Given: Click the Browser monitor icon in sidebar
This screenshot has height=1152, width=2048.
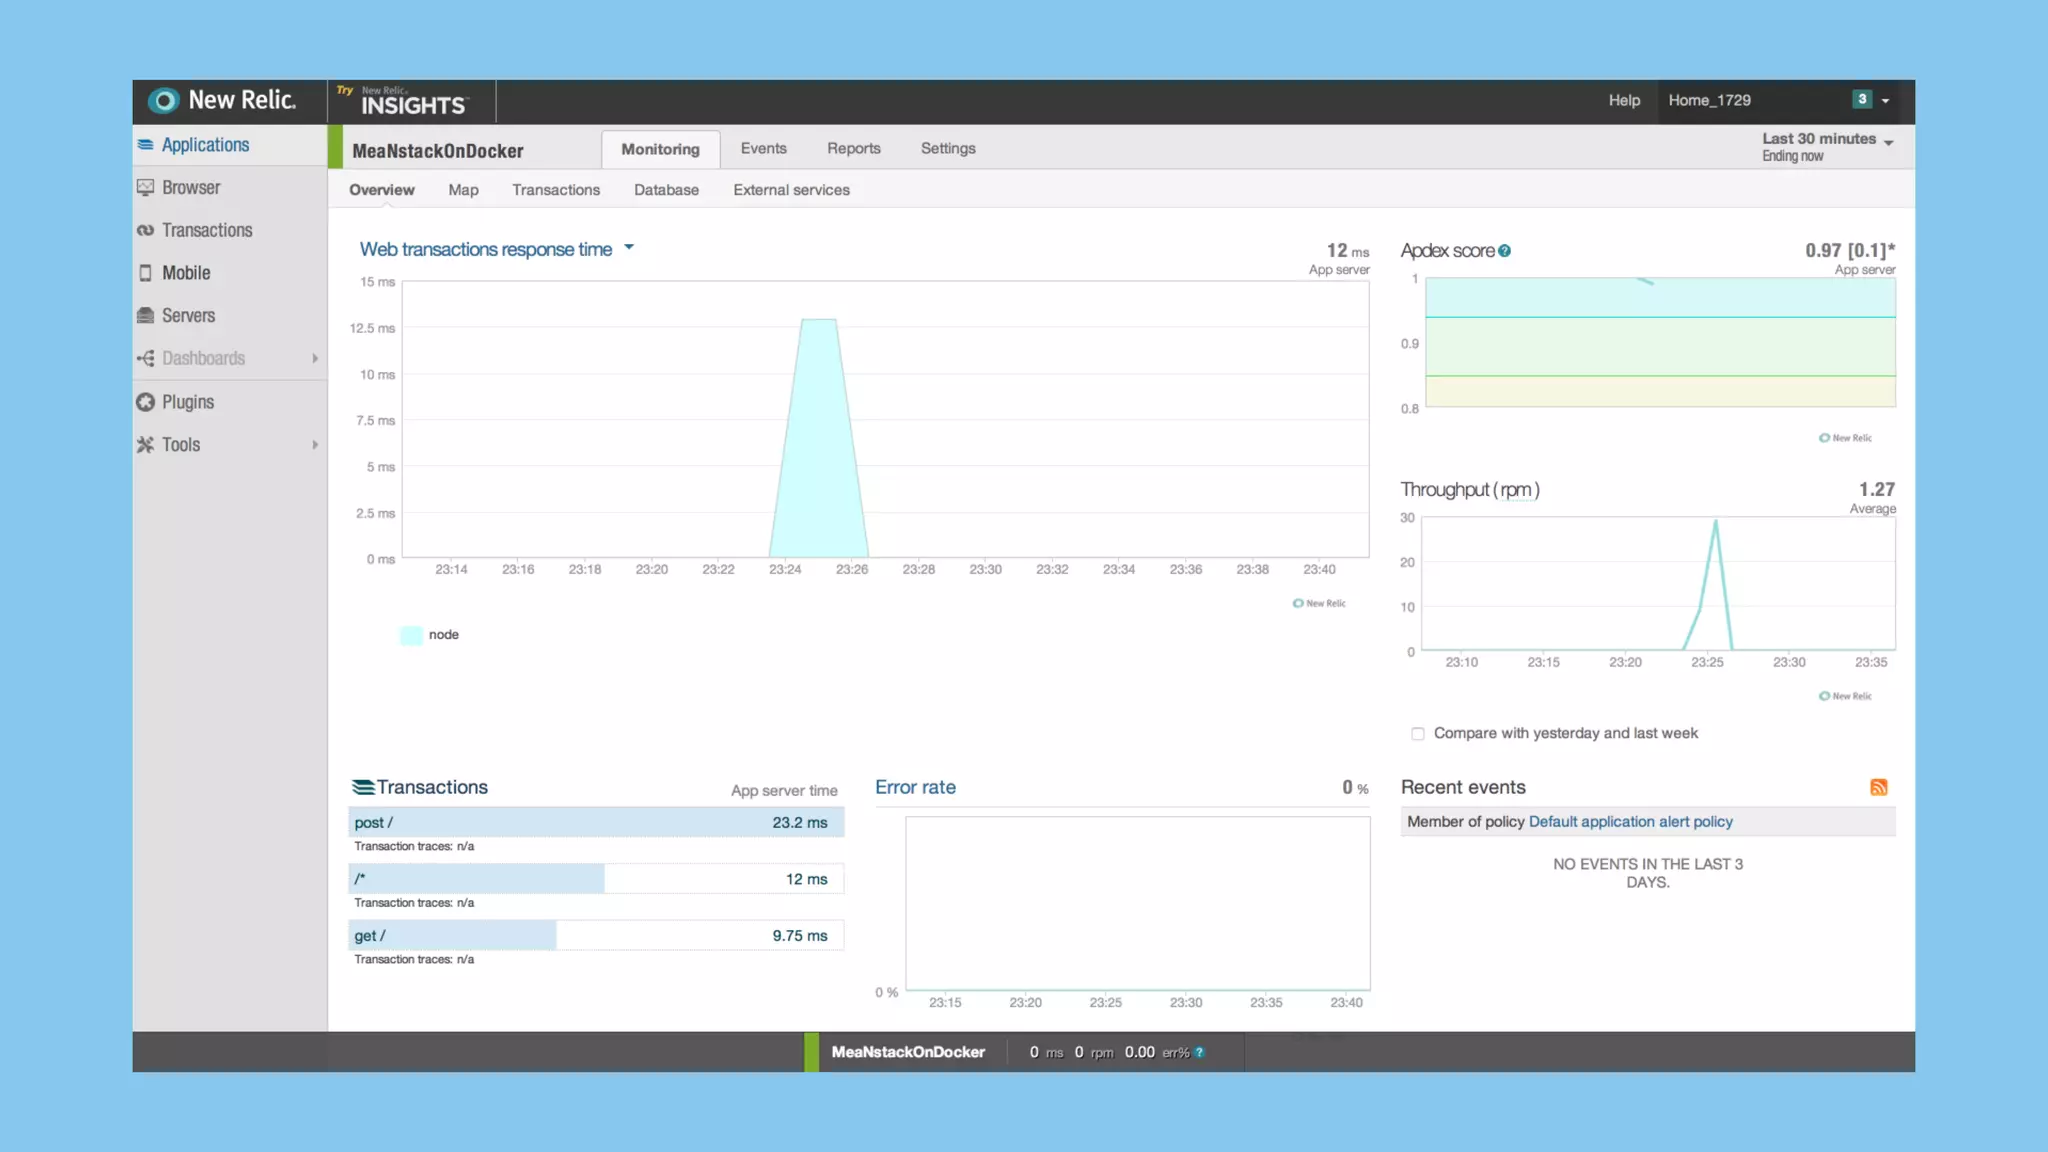Looking at the screenshot, I should pyautogui.click(x=146, y=188).
